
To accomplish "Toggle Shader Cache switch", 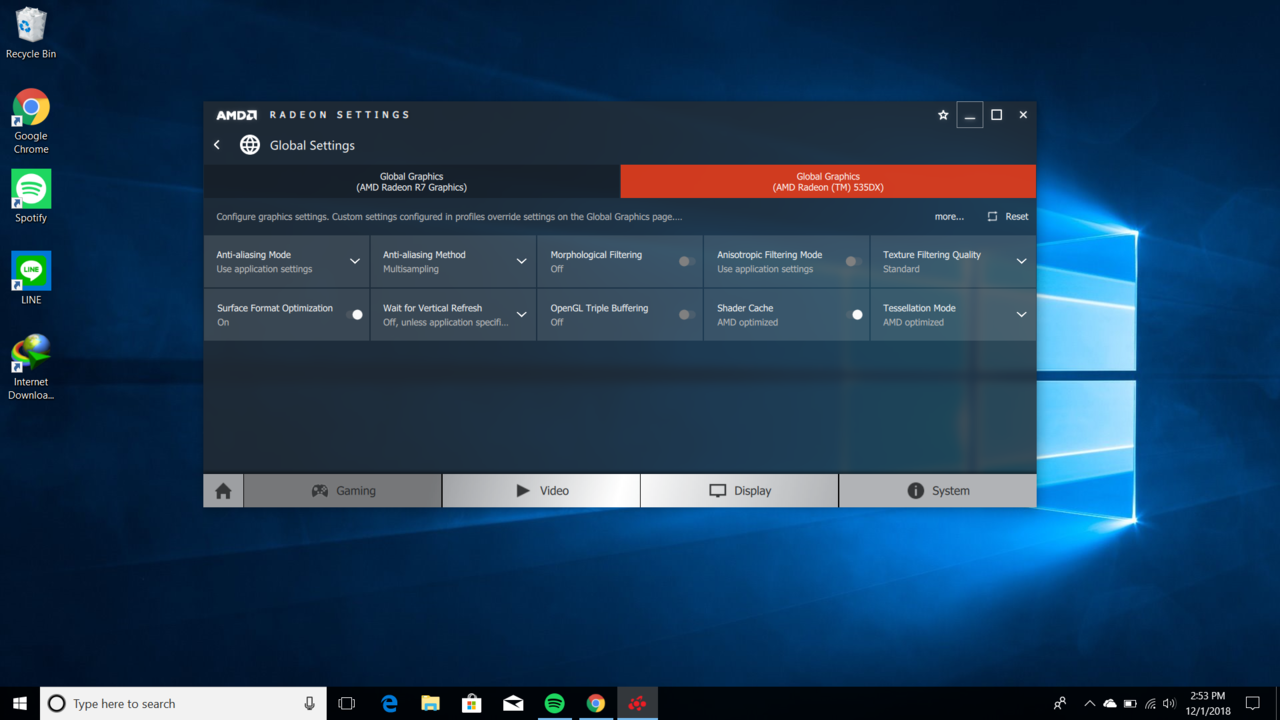I will 855,314.
